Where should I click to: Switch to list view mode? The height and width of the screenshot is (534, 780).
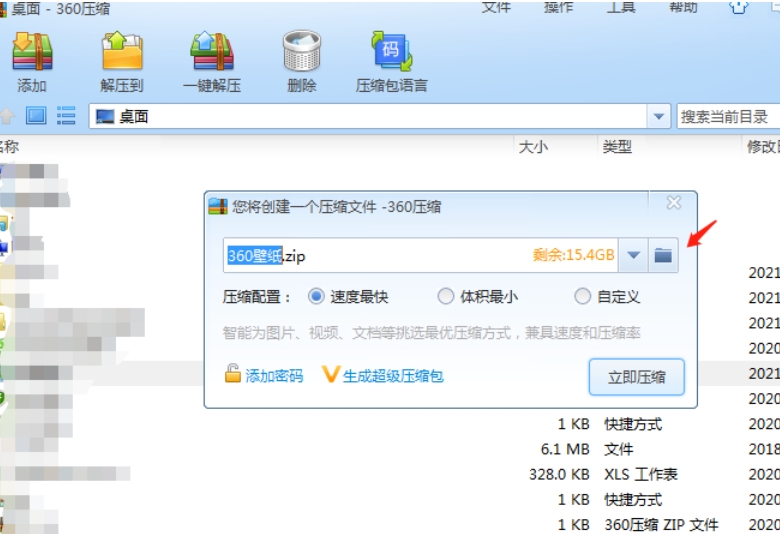[x=66, y=116]
